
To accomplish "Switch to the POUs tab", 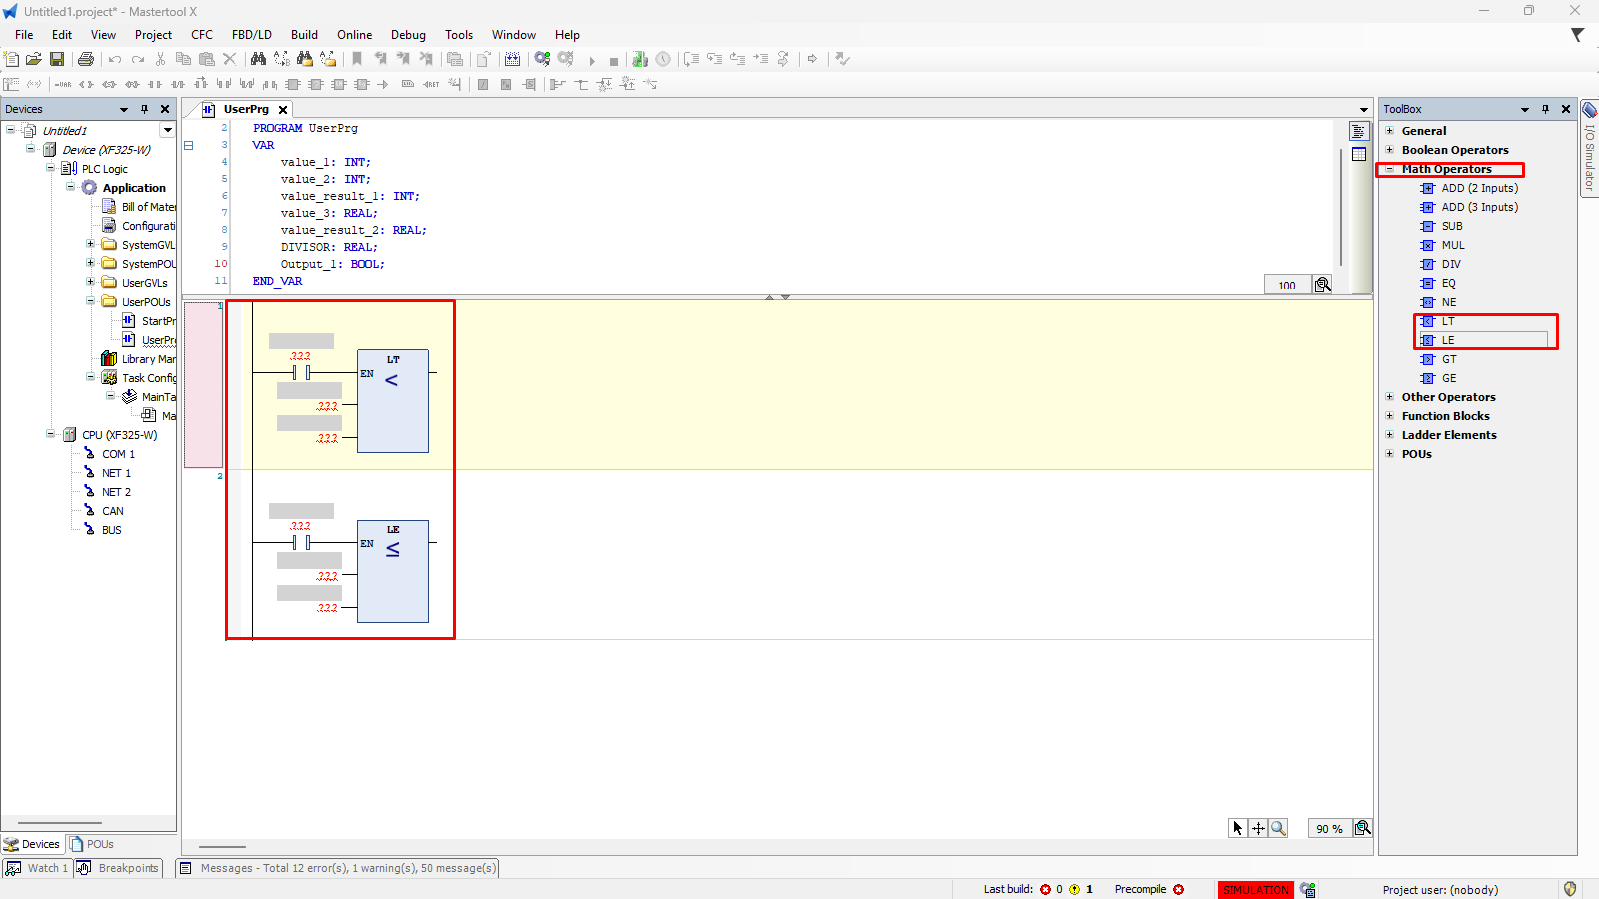I will pyautogui.click(x=92, y=844).
